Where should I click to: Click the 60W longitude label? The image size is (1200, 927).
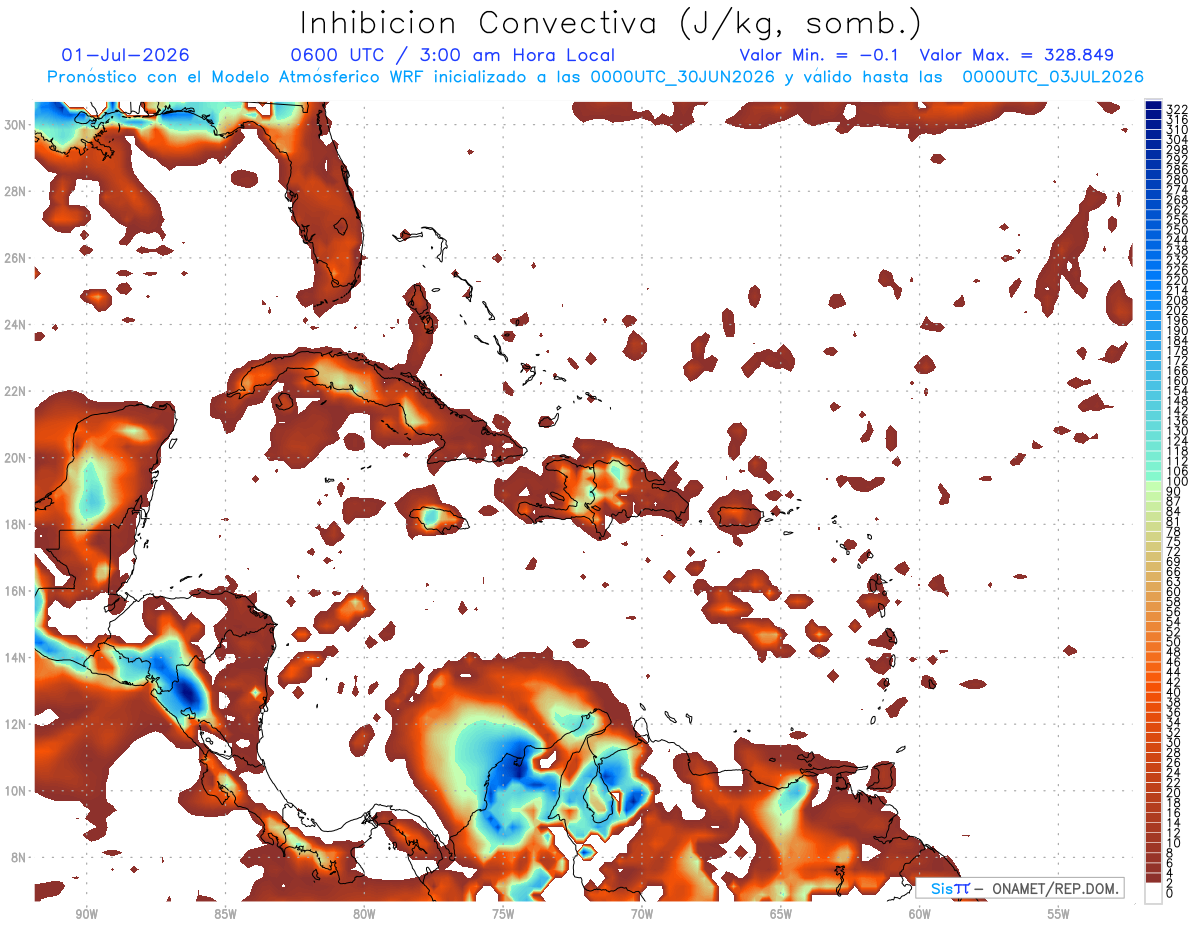tap(920, 914)
